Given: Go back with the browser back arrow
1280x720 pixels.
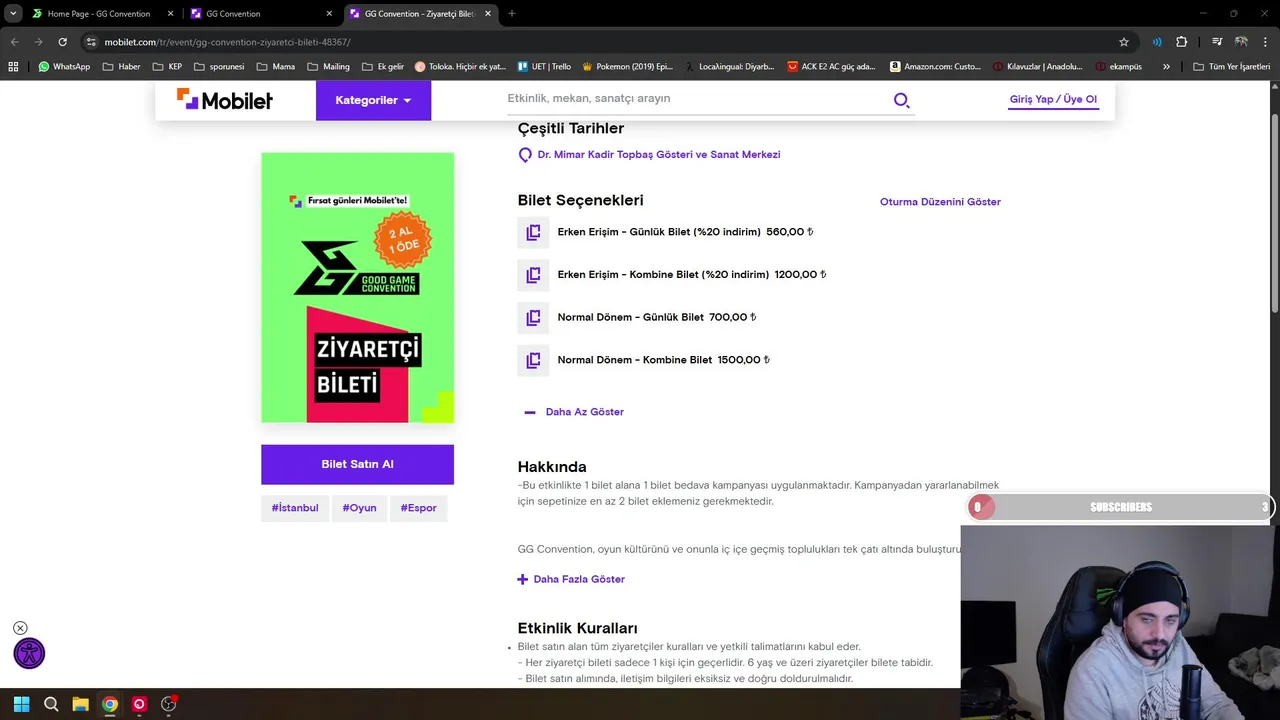Looking at the screenshot, I should click(14, 42).
